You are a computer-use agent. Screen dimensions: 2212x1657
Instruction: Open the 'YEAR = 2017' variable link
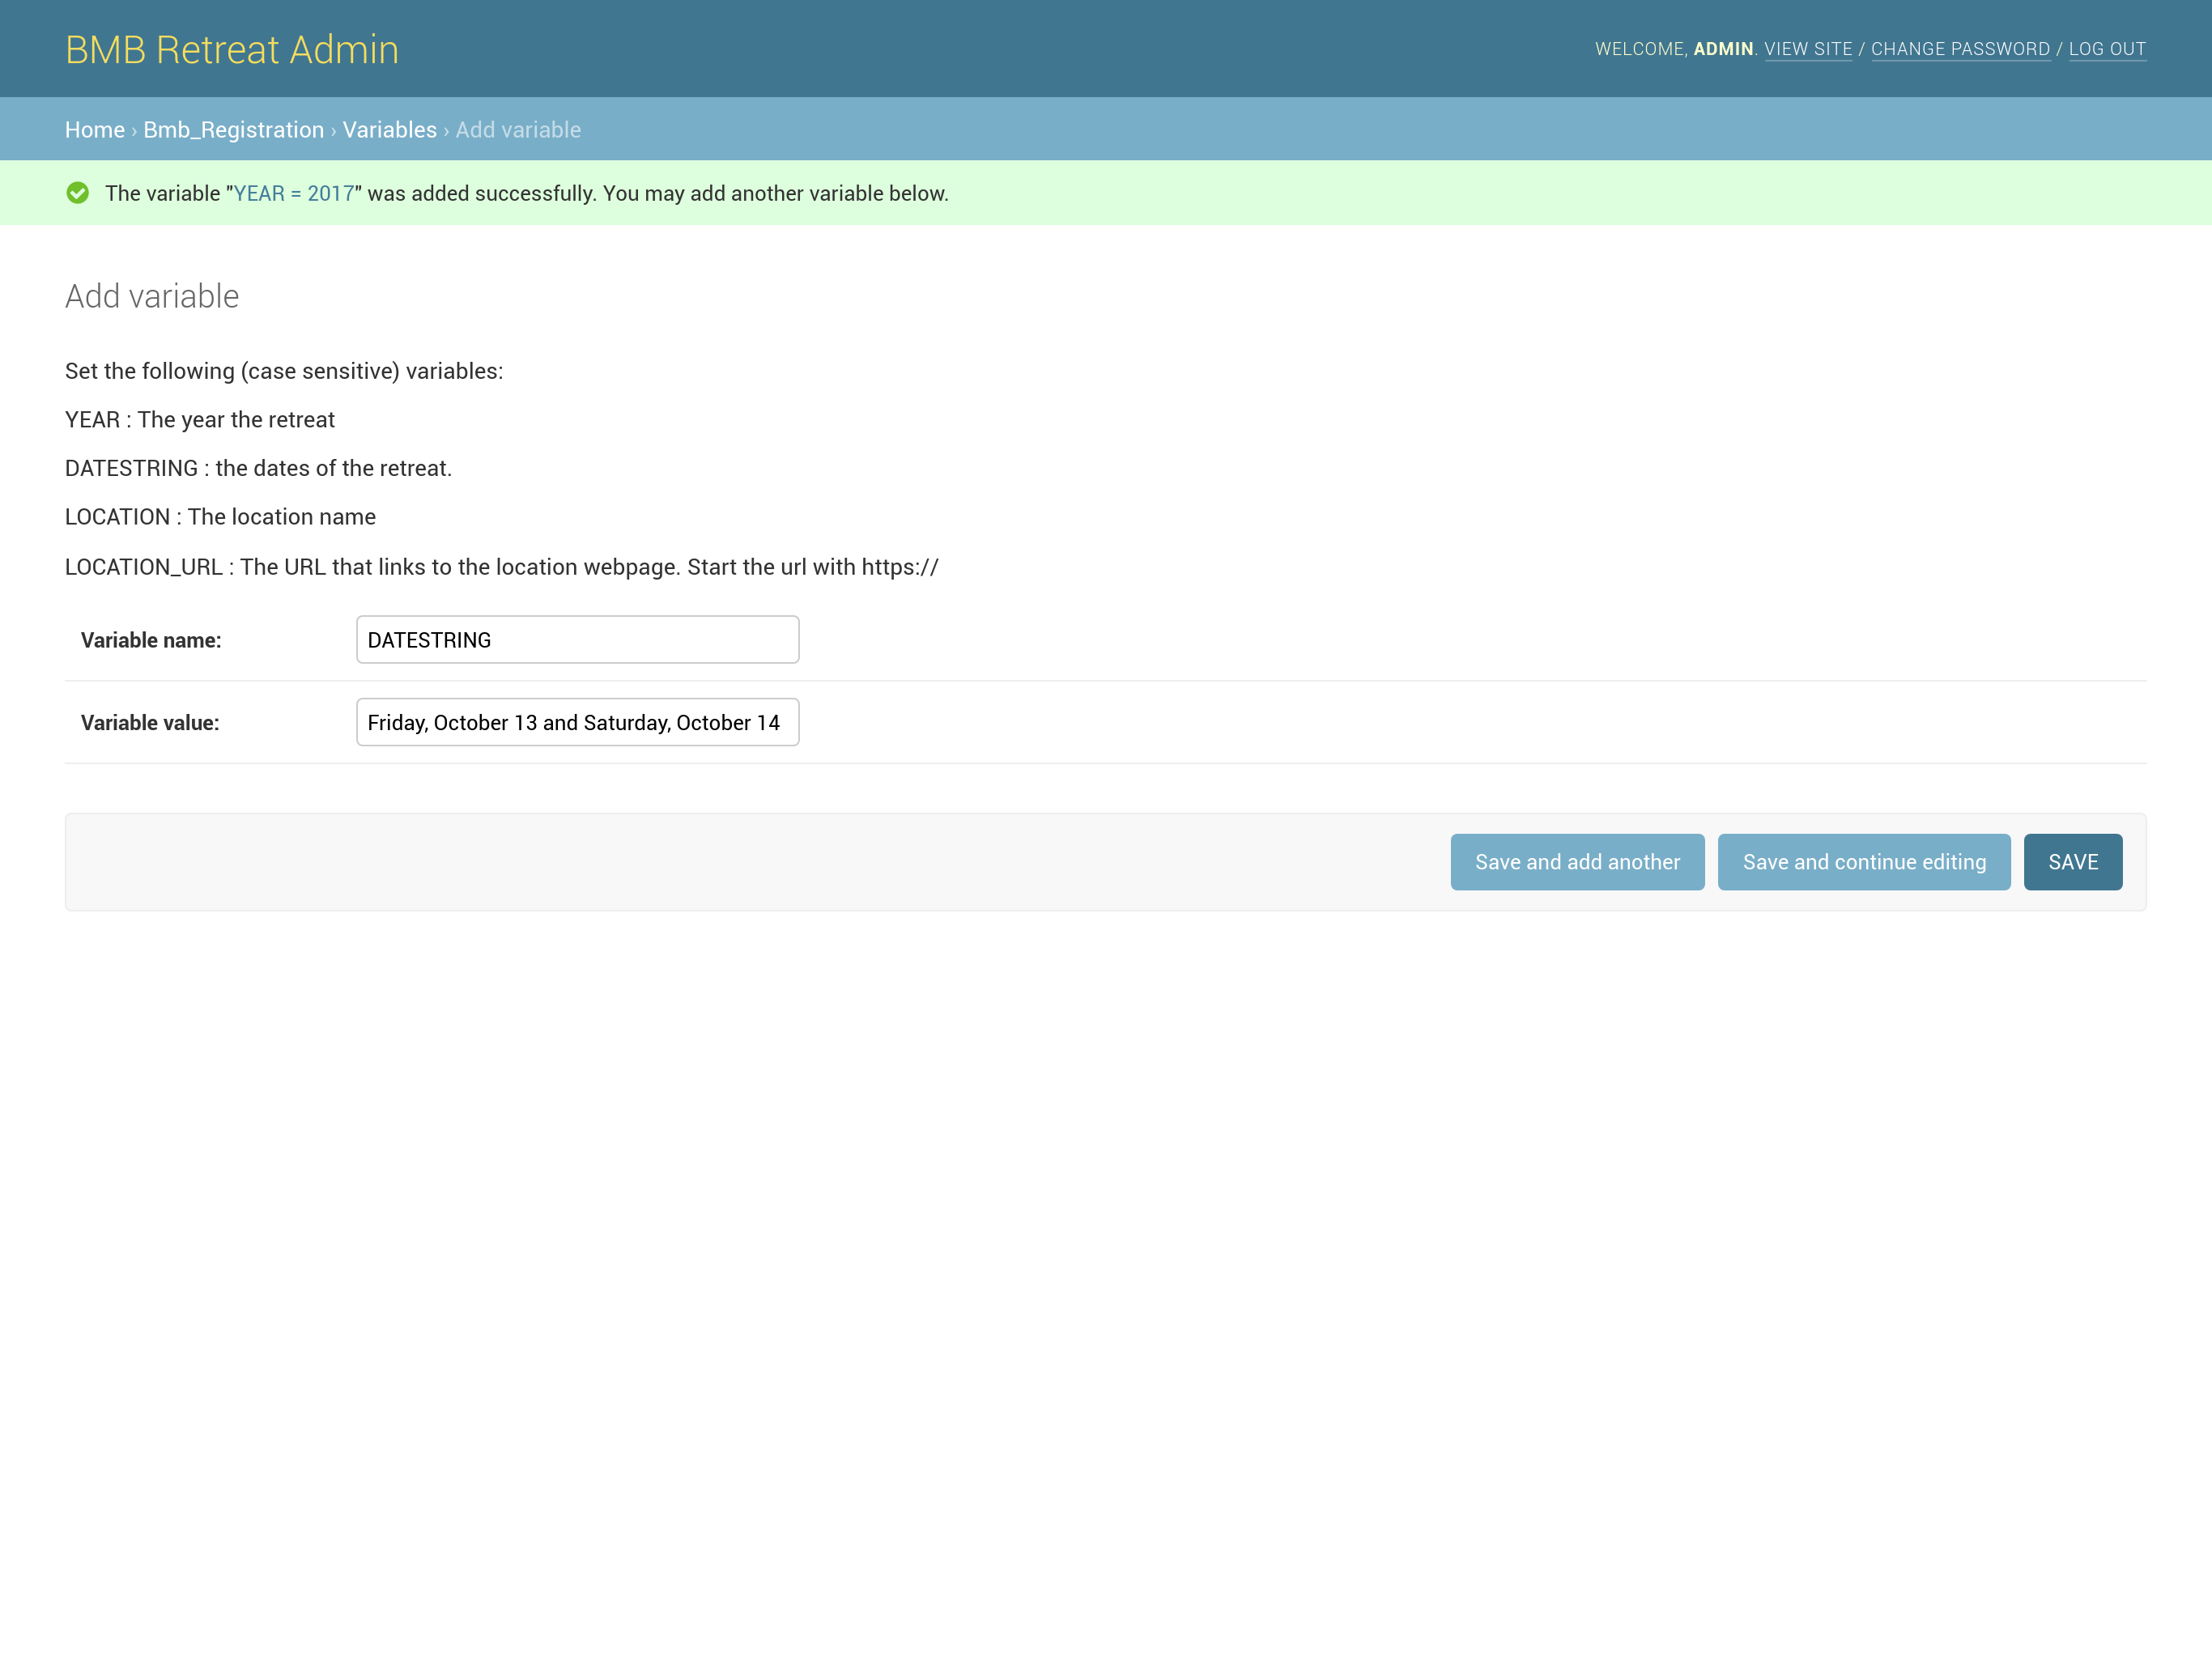(x=293, y=193)
